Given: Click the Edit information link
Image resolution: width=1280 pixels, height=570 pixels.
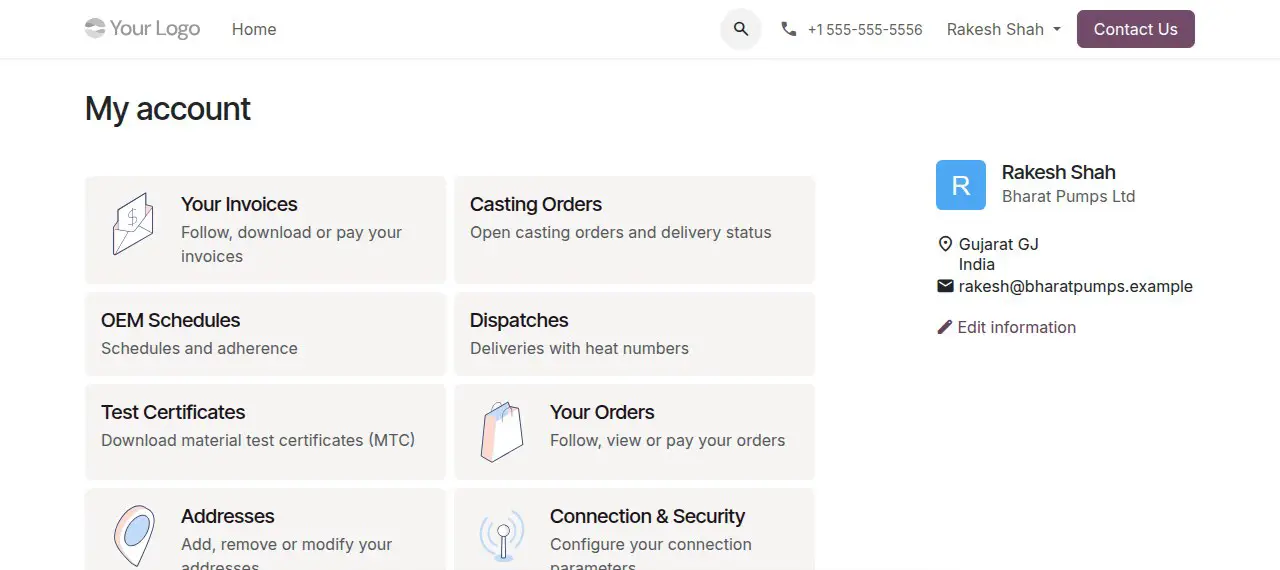Looking at the screenshot, I should coord(1007,327).
